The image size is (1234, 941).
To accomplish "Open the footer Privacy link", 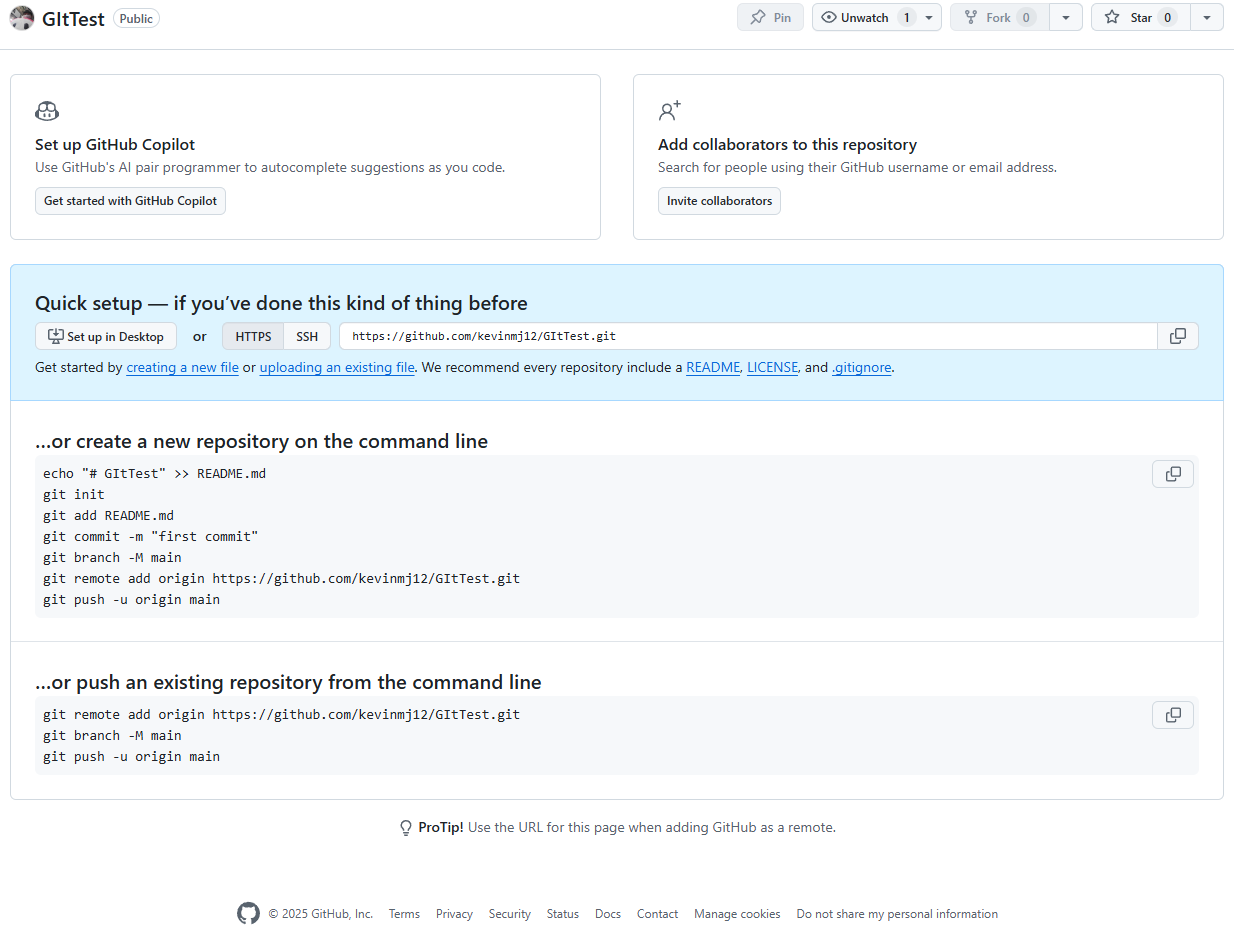I will pyautogui.click(x=454, y=914).
